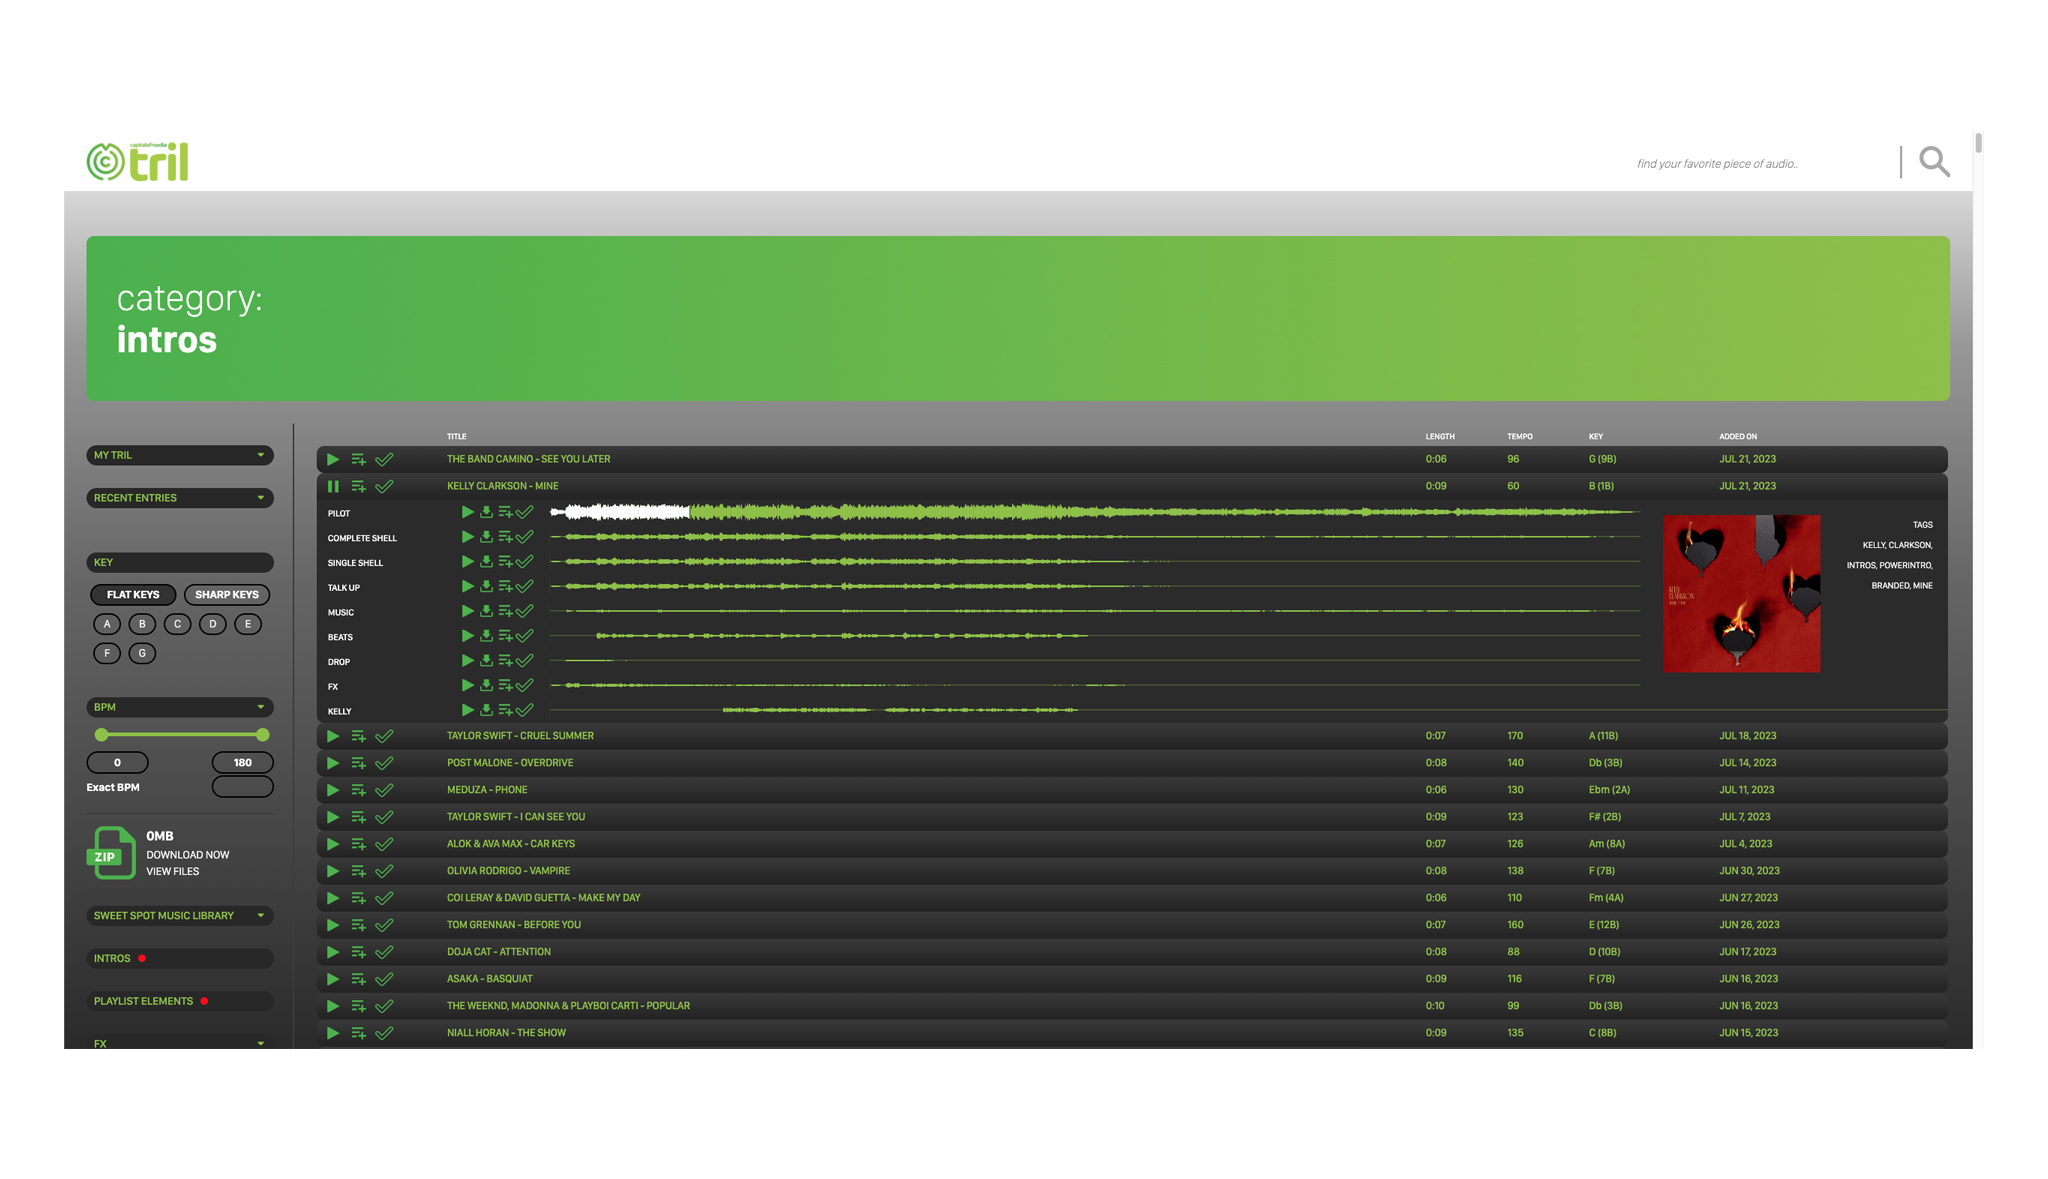Play Doja Cat - Attention intro
This screenshot has width=2048, height=1179.
(x=333, y=952)
